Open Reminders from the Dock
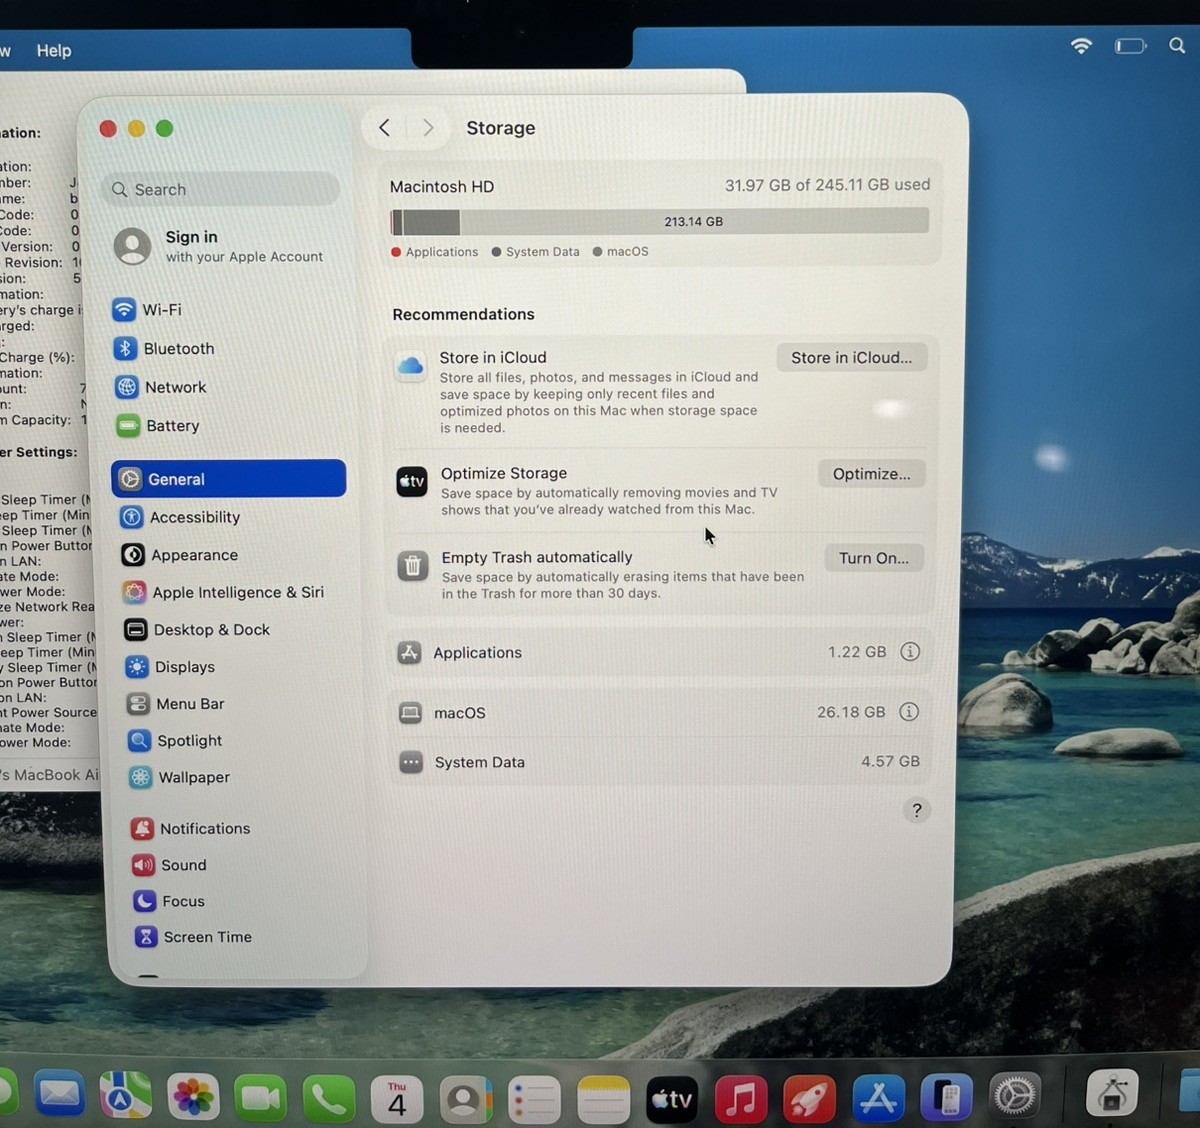The width and height of the screenshot is (1200, 1128). click(x=534, y=1100)
